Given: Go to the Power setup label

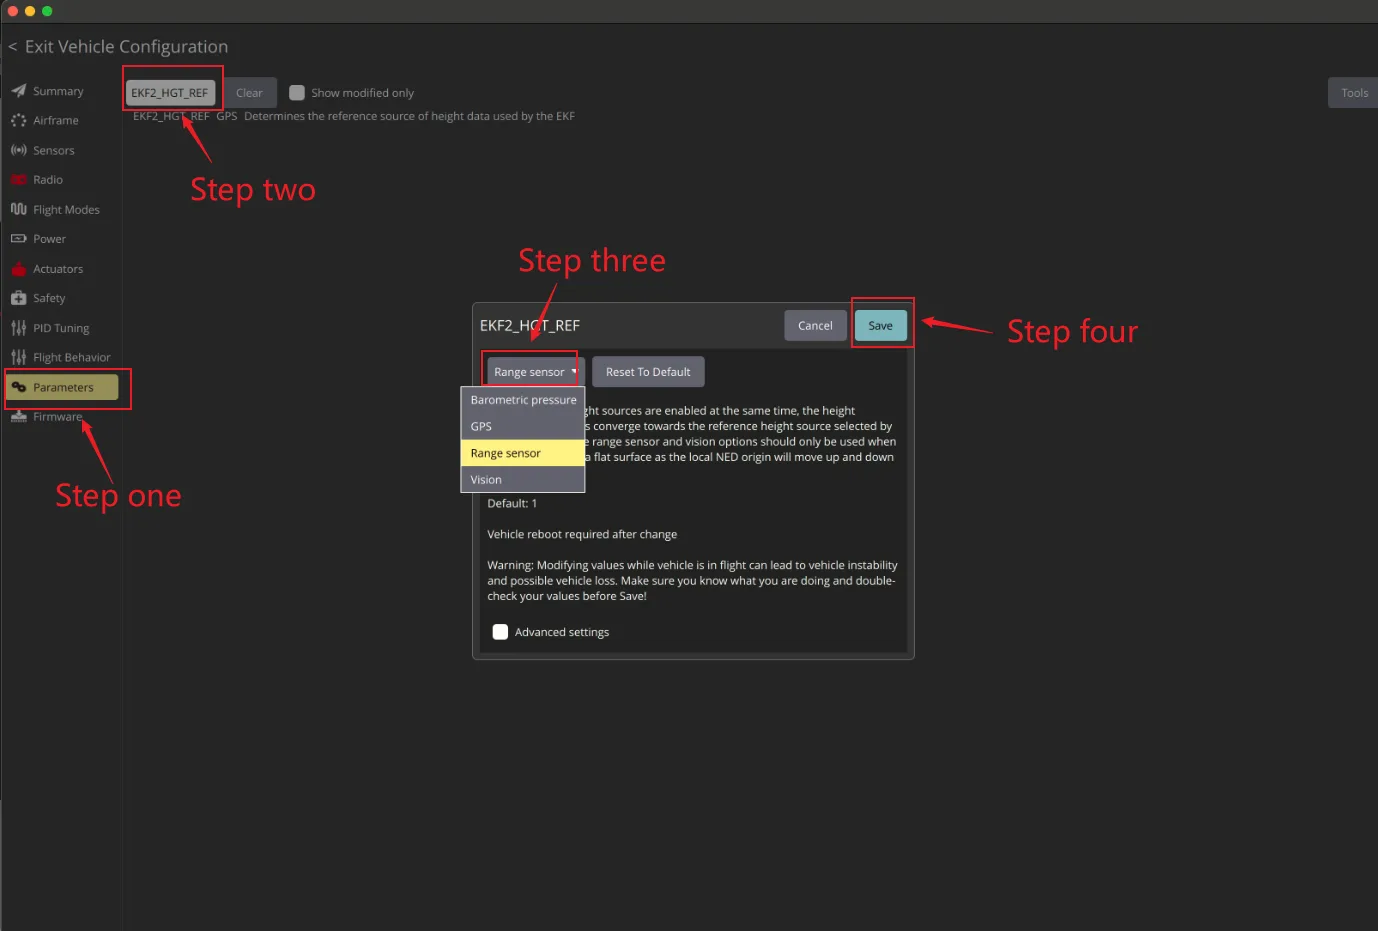Looking at the screenshot, I should (49, 239).
